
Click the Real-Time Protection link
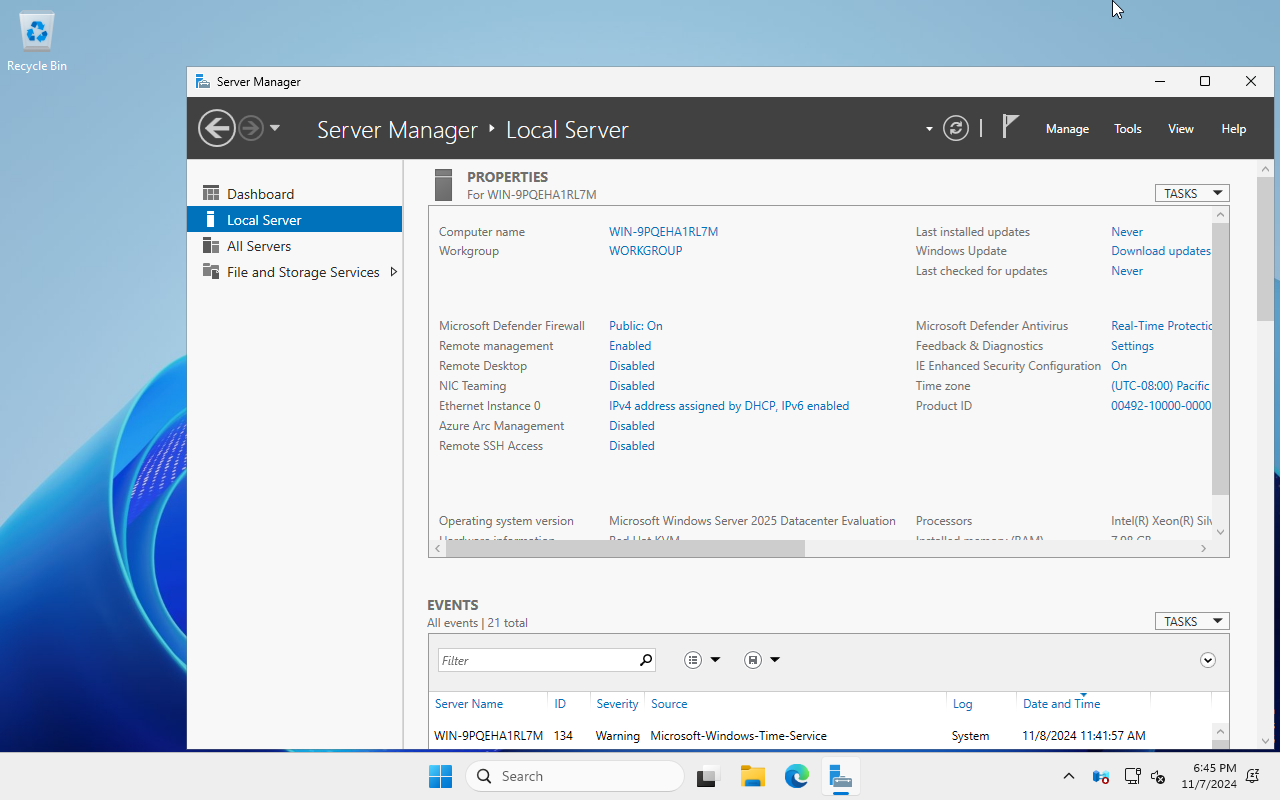(x=1162, y=326)
